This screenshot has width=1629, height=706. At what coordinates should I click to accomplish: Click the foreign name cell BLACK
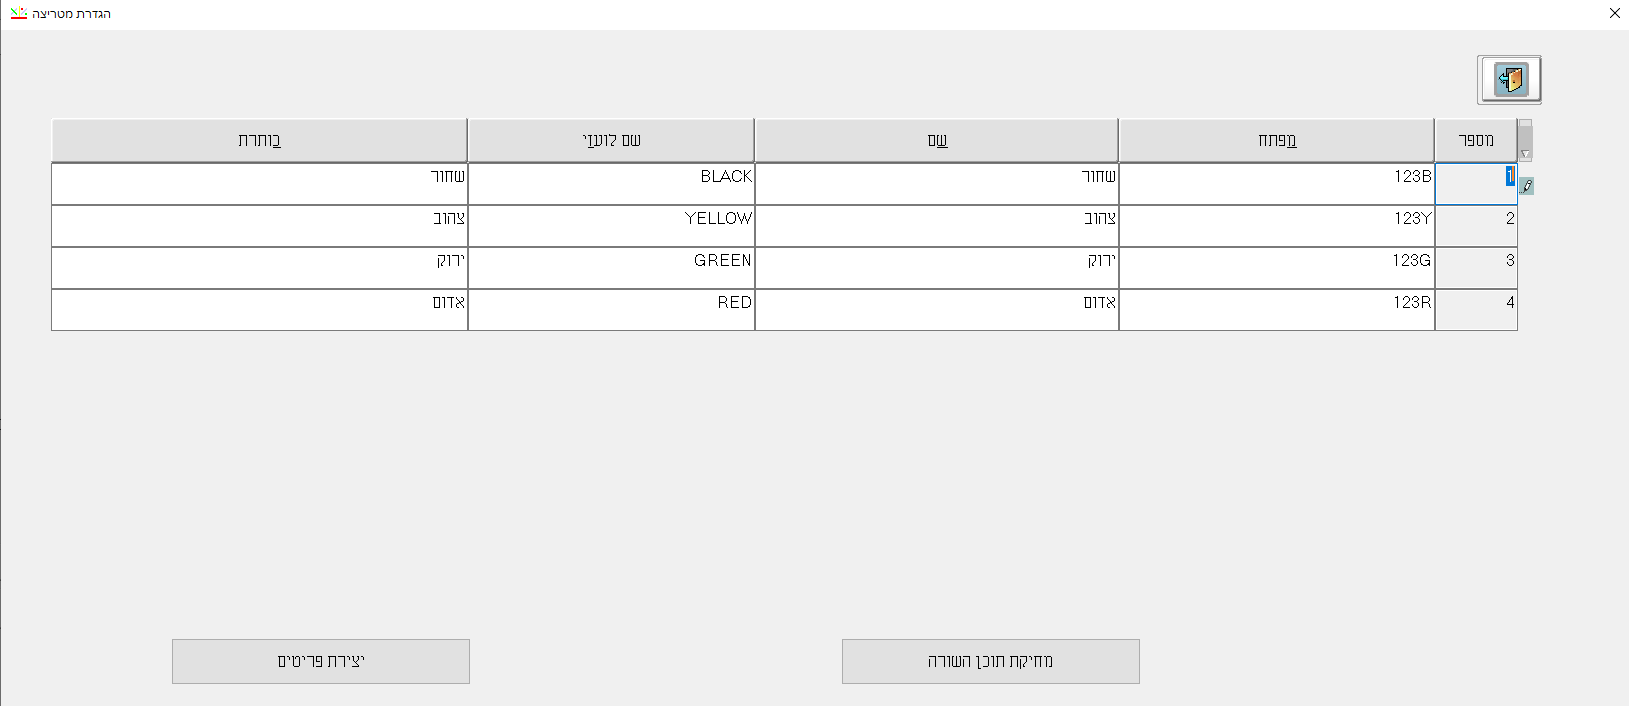(611, 184)
